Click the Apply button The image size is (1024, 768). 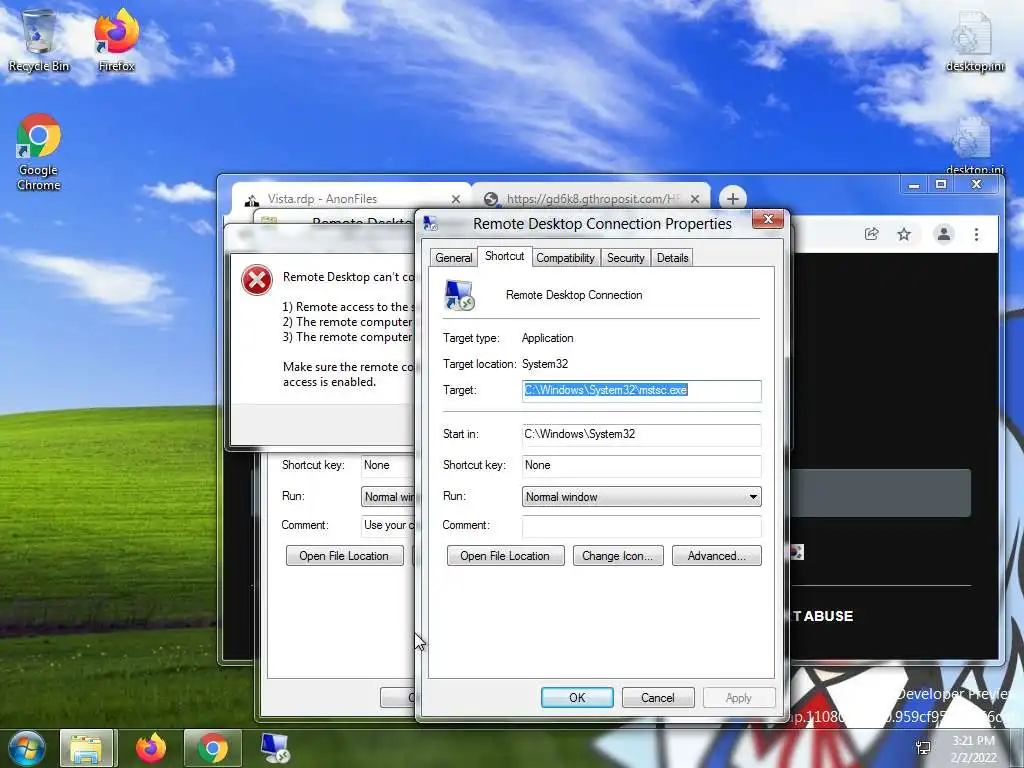point(739,697)
